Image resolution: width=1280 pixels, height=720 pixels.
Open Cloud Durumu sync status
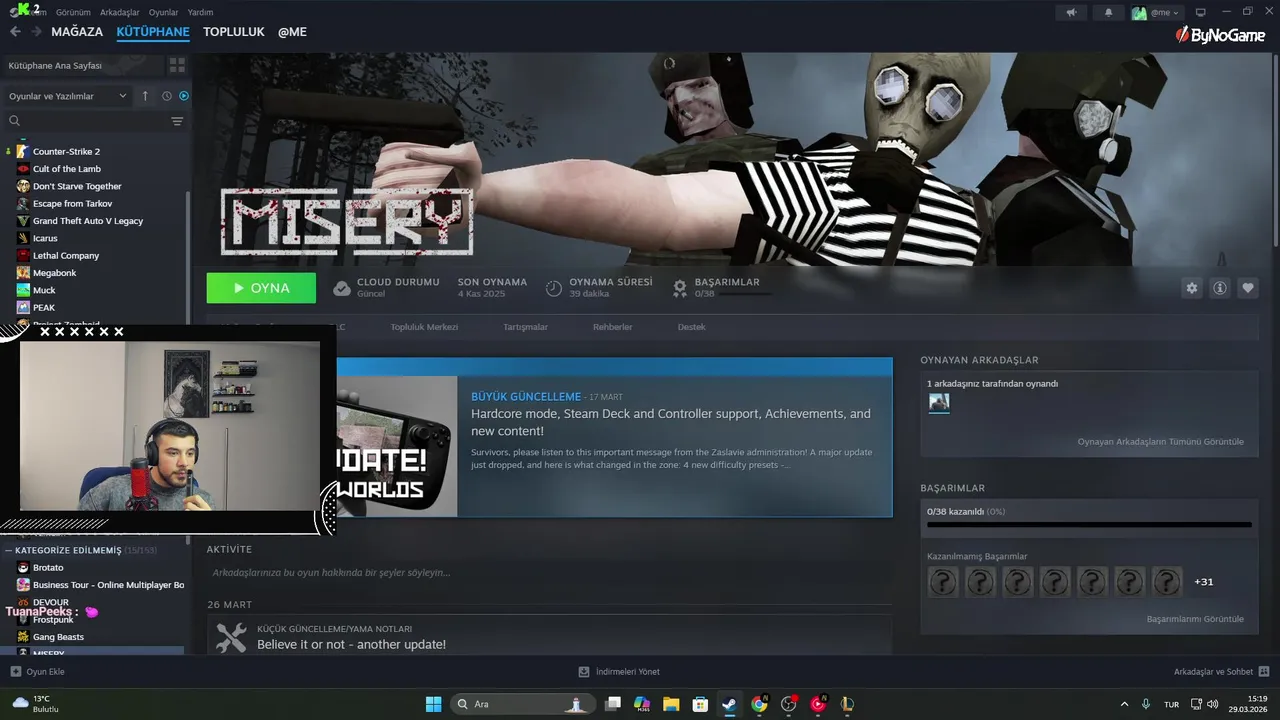pyautogui.click(x=386, y=288)
